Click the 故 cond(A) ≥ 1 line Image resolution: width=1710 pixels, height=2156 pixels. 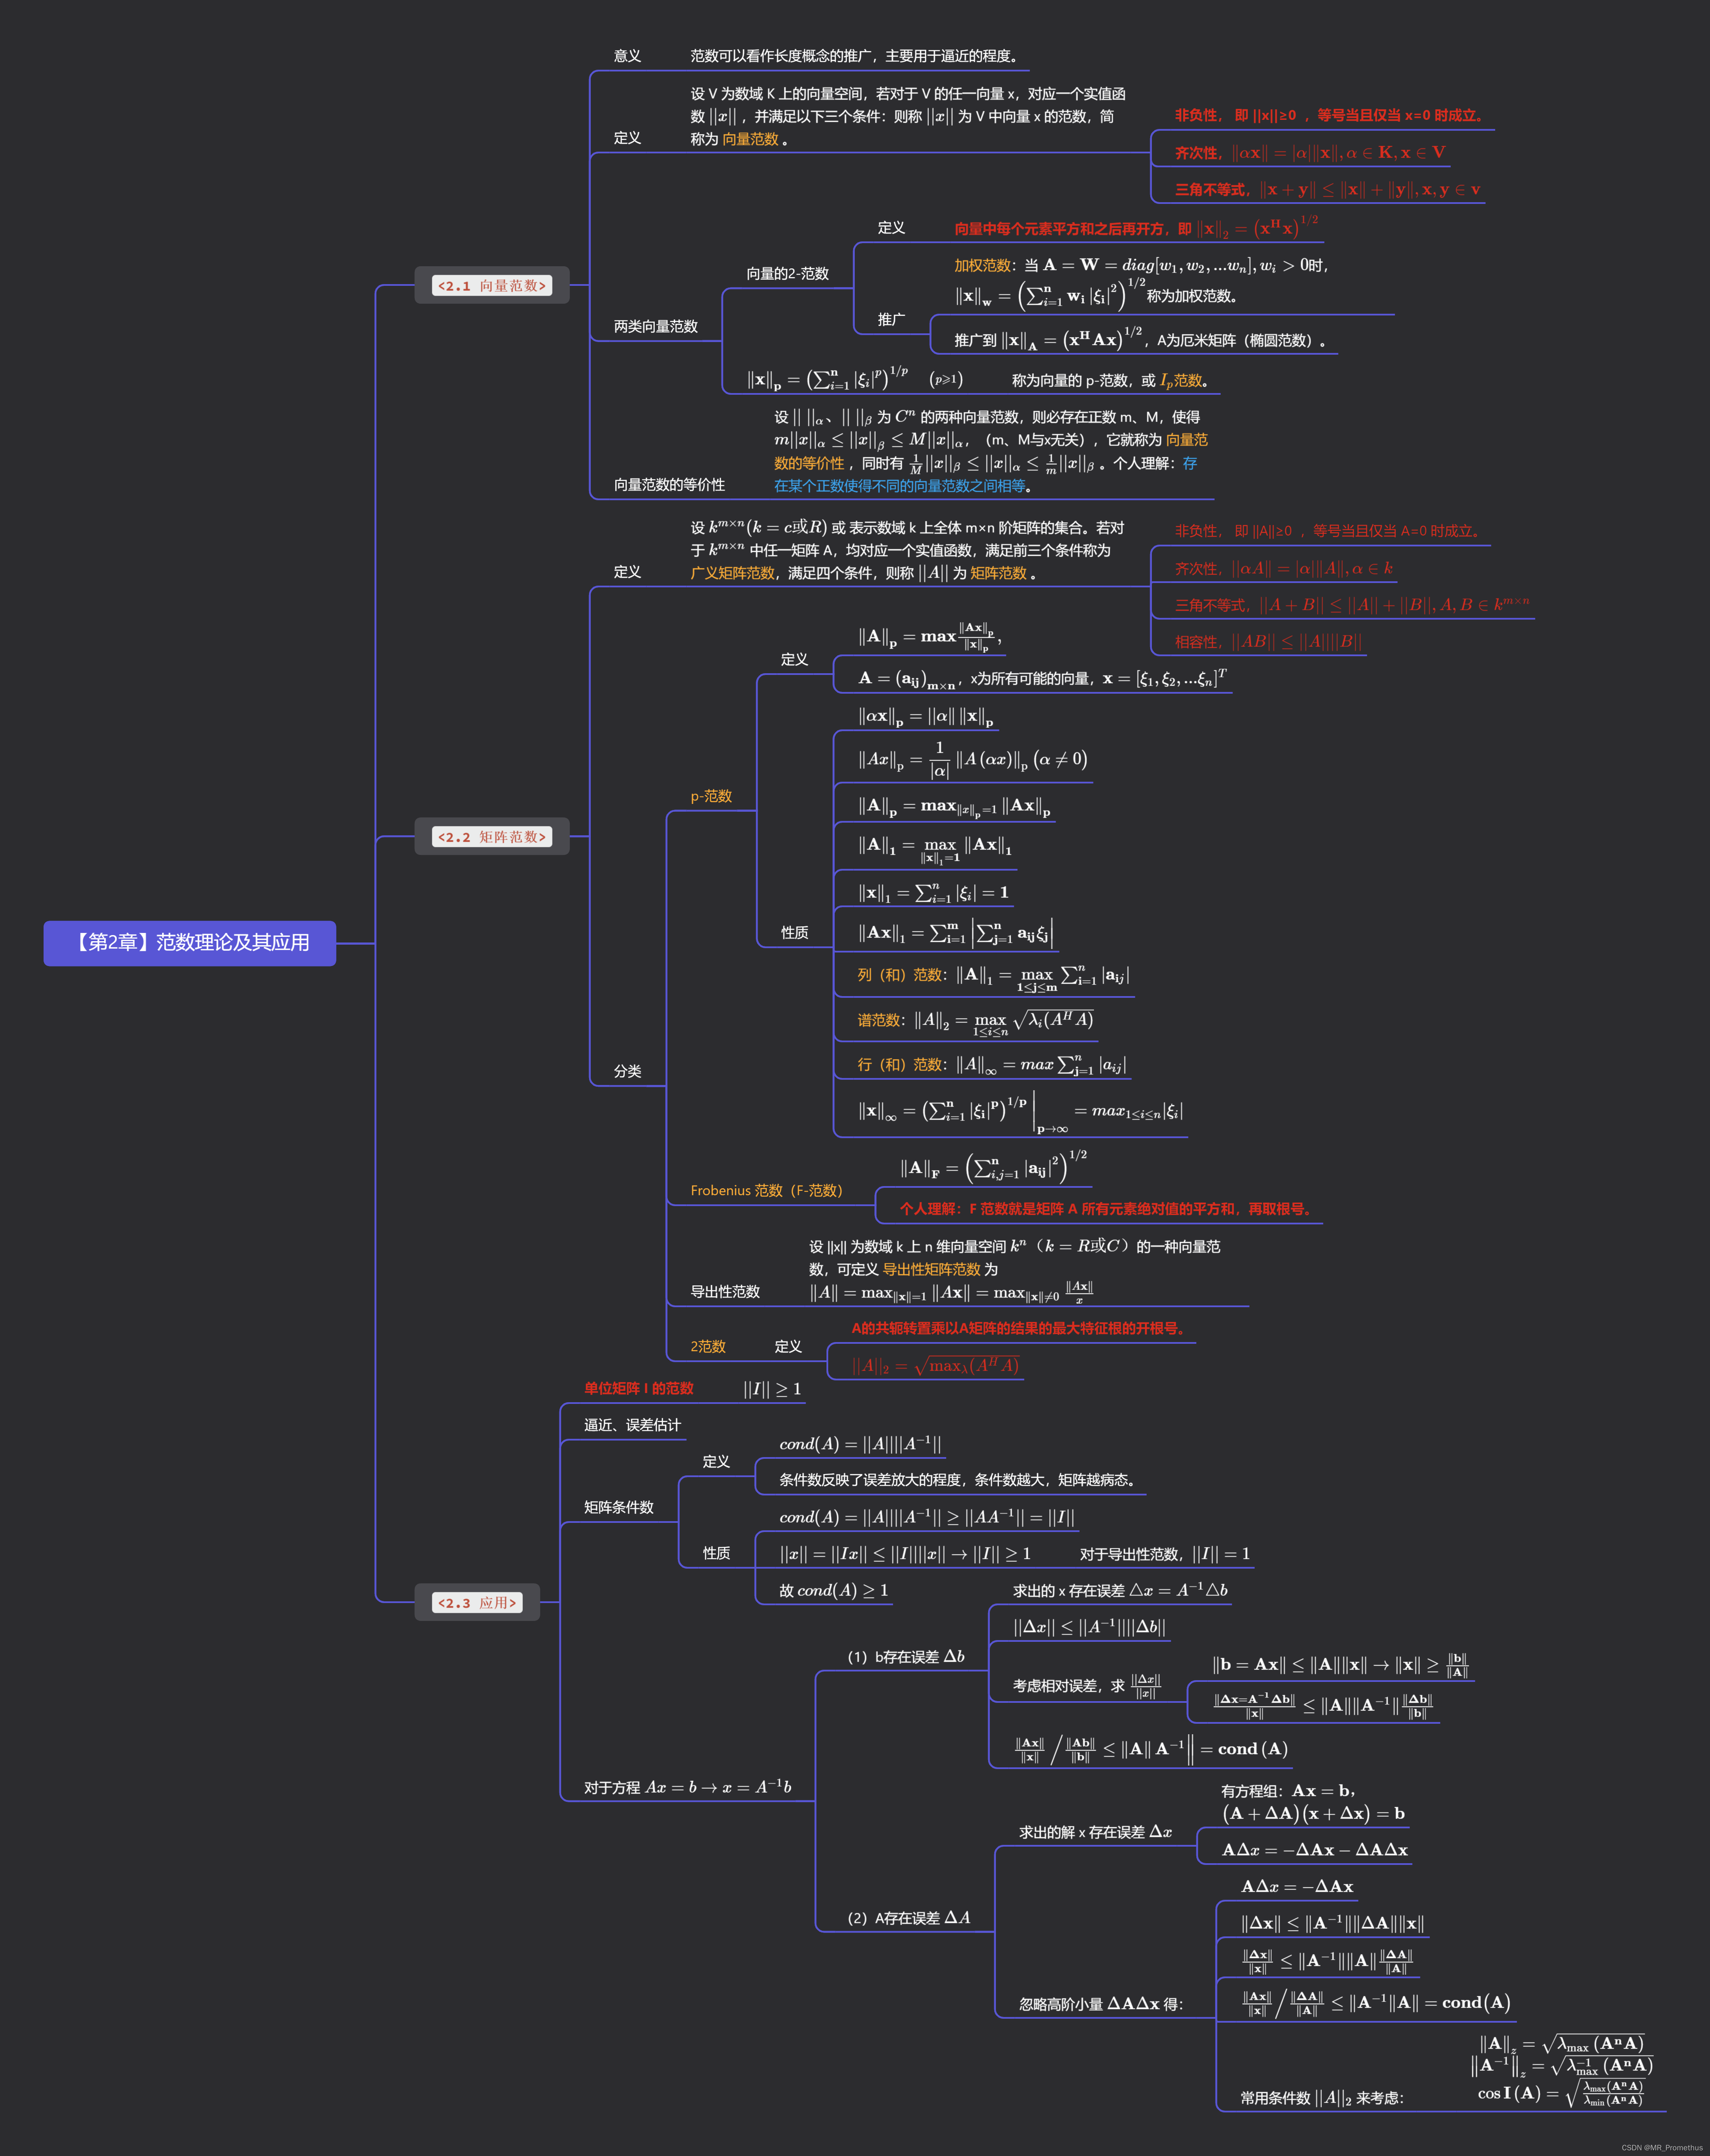pos(833,1591)
